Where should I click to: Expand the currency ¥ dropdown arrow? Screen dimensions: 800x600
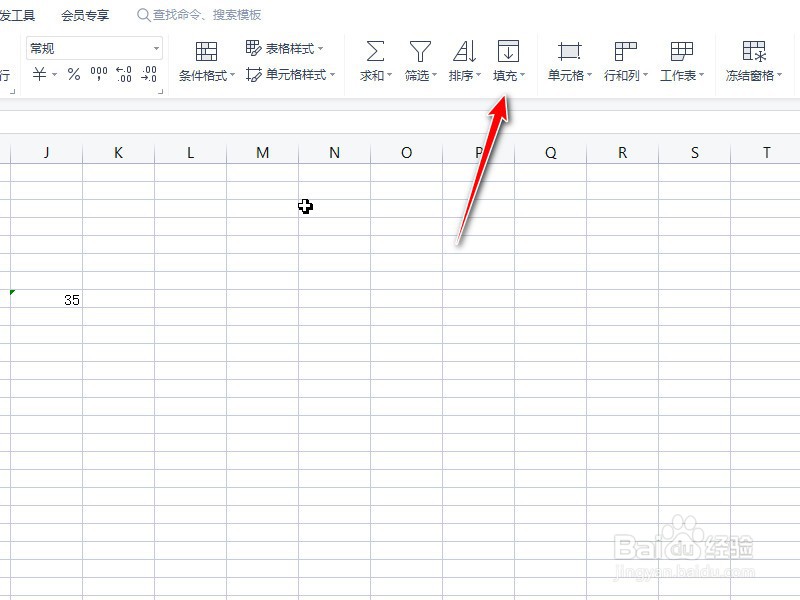[x=55, y=75]
